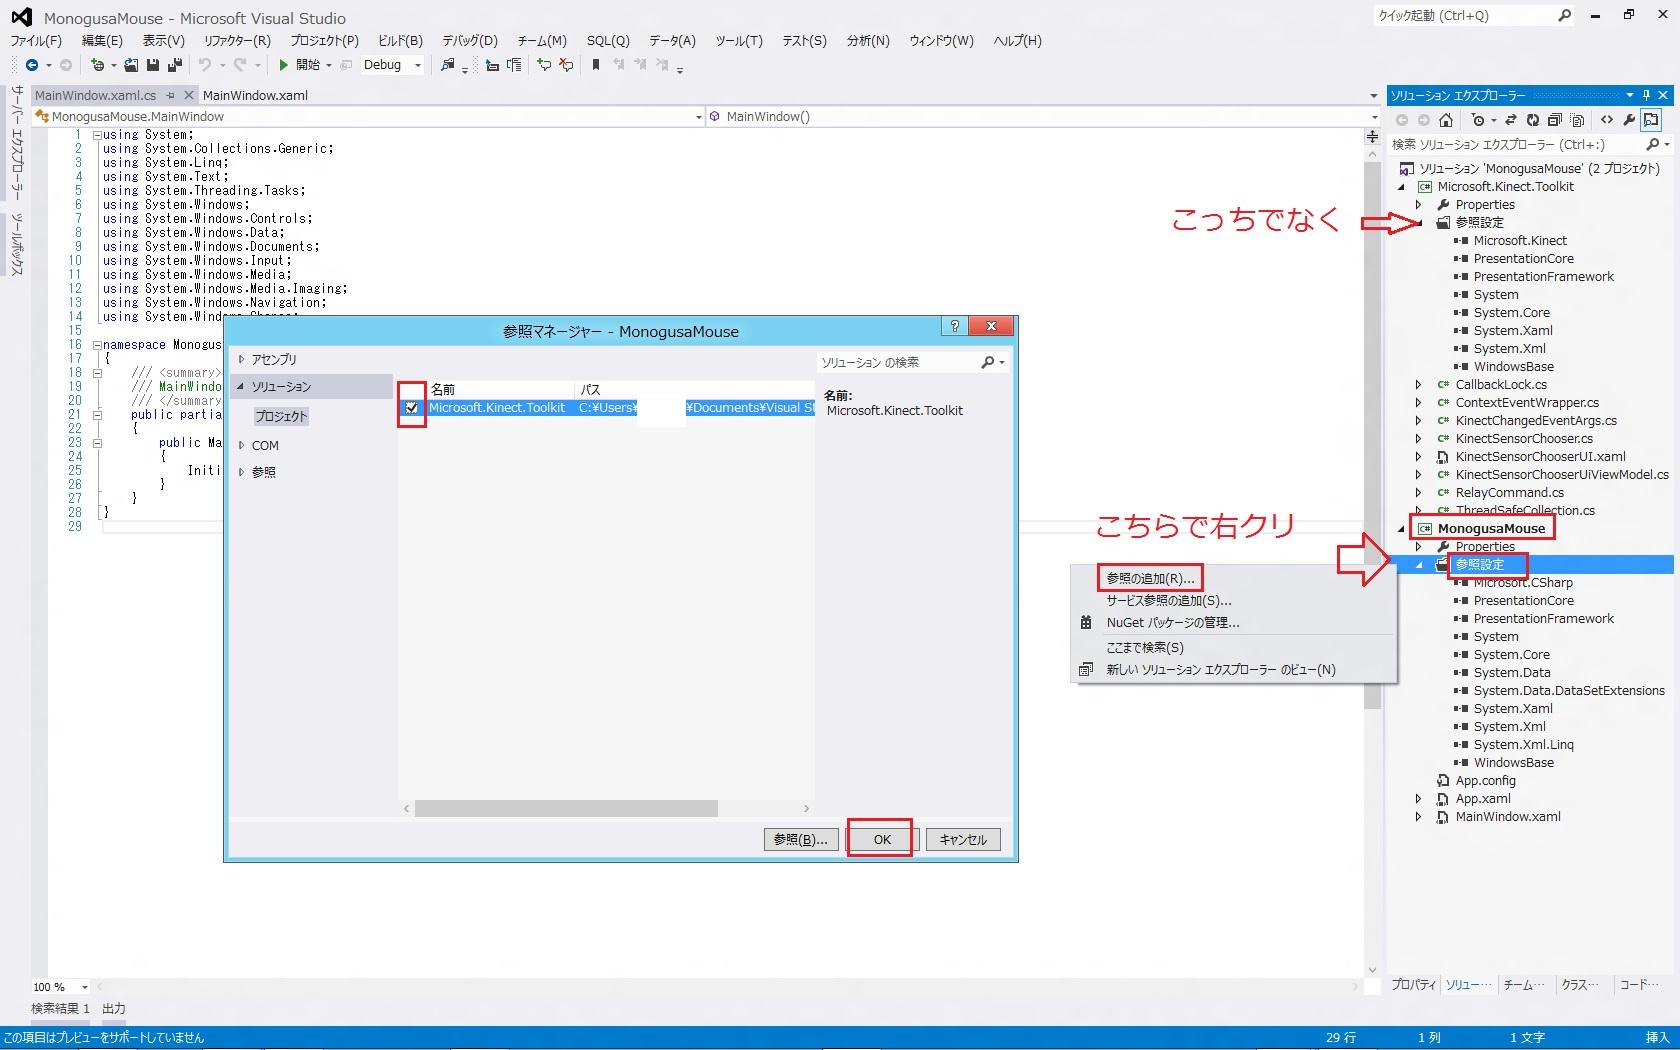Expand the アセンブリ category in Reference Manager

[x=241, y=359]
